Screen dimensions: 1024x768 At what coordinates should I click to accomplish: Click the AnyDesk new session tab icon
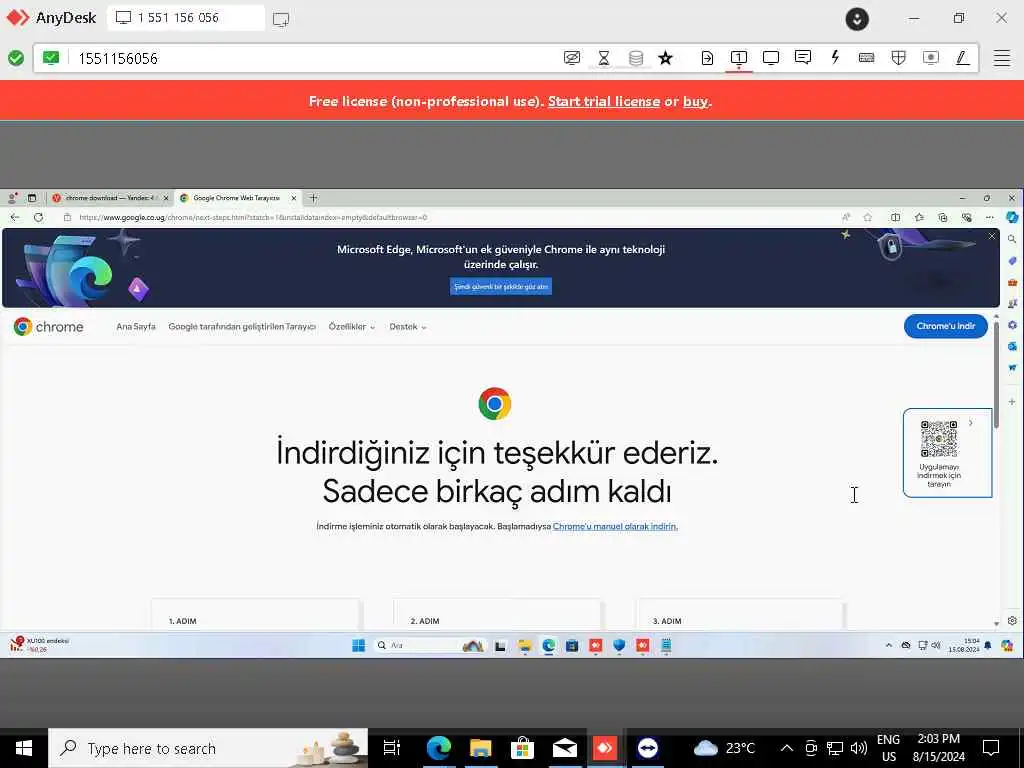[281, 19]
